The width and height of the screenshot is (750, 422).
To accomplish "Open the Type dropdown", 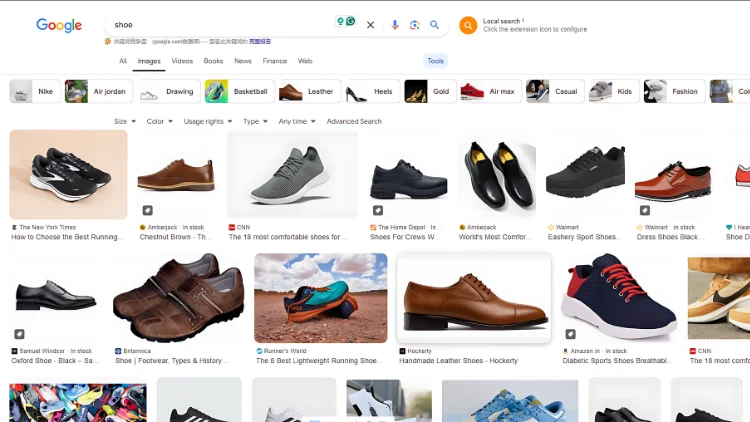I will 255,122.
